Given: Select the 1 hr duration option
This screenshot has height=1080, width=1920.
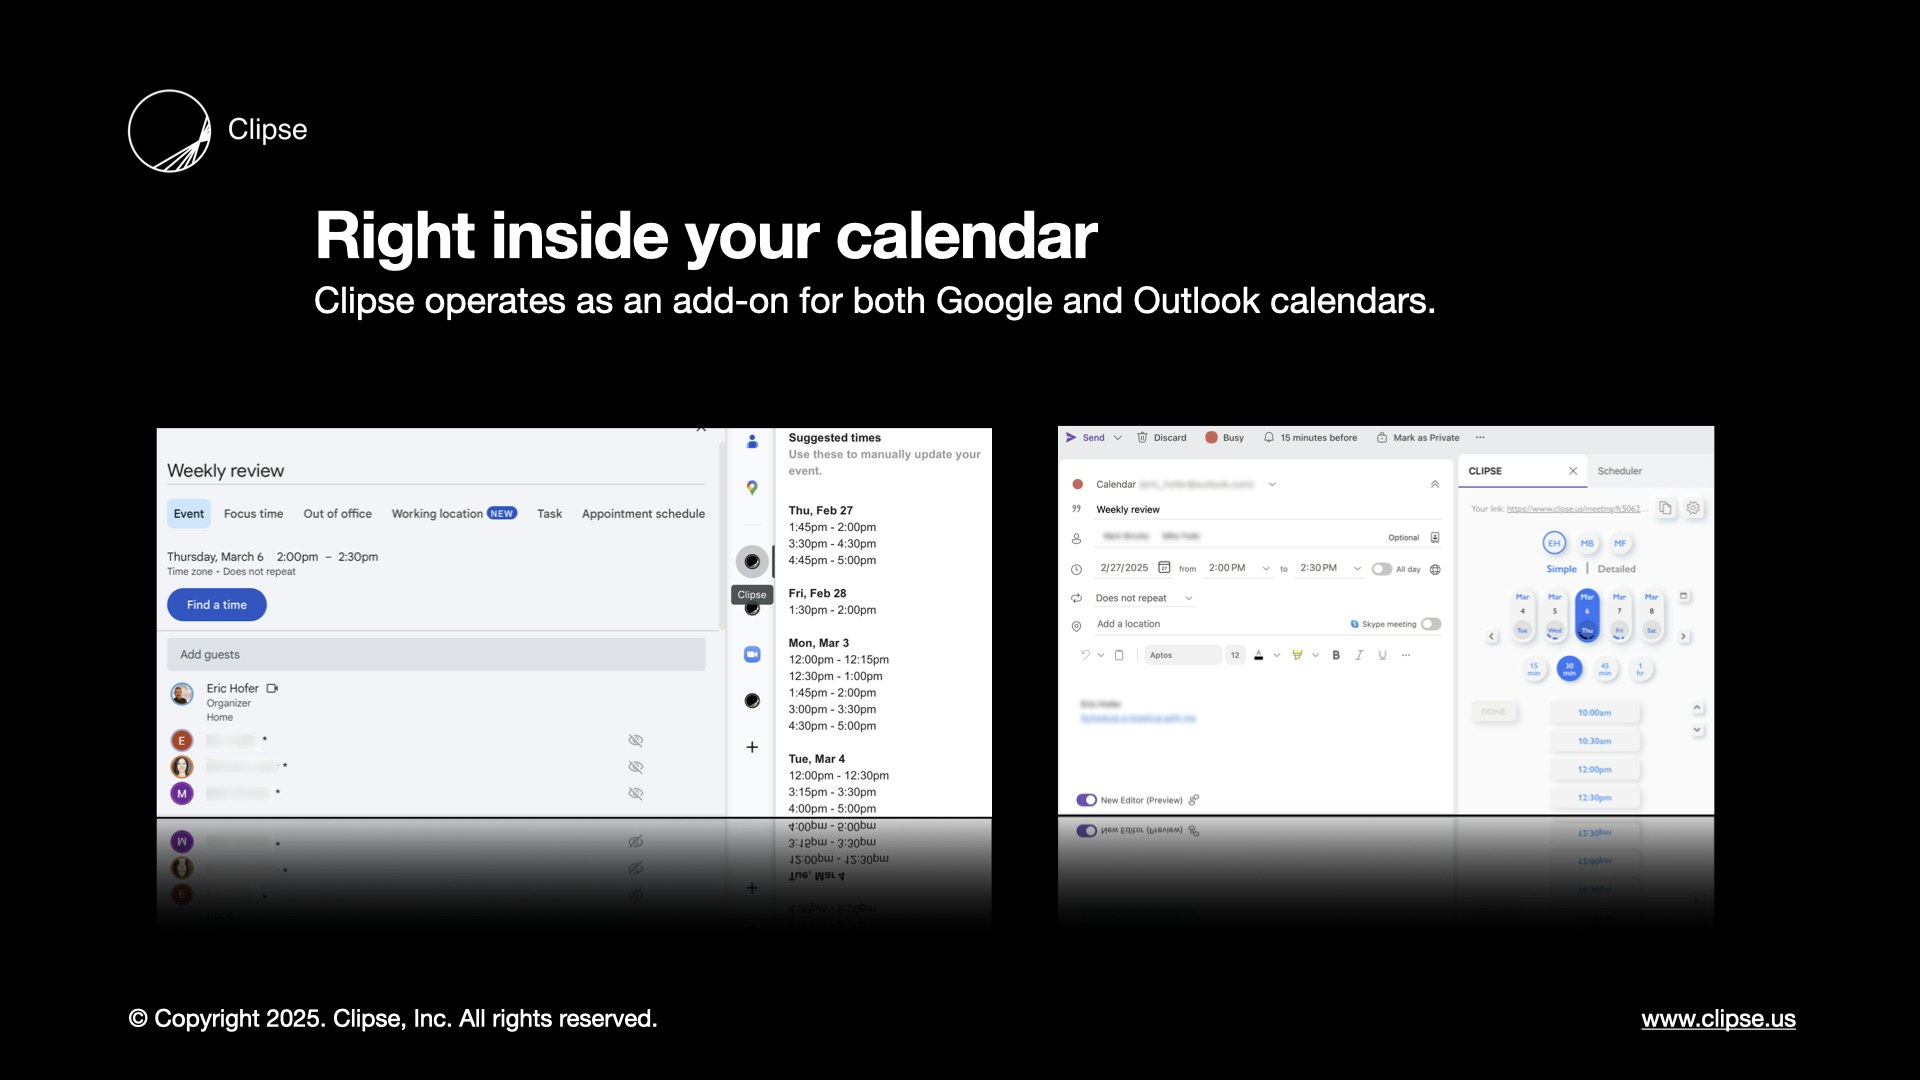Looking at the screenshot, I should tap(1640, 669).
